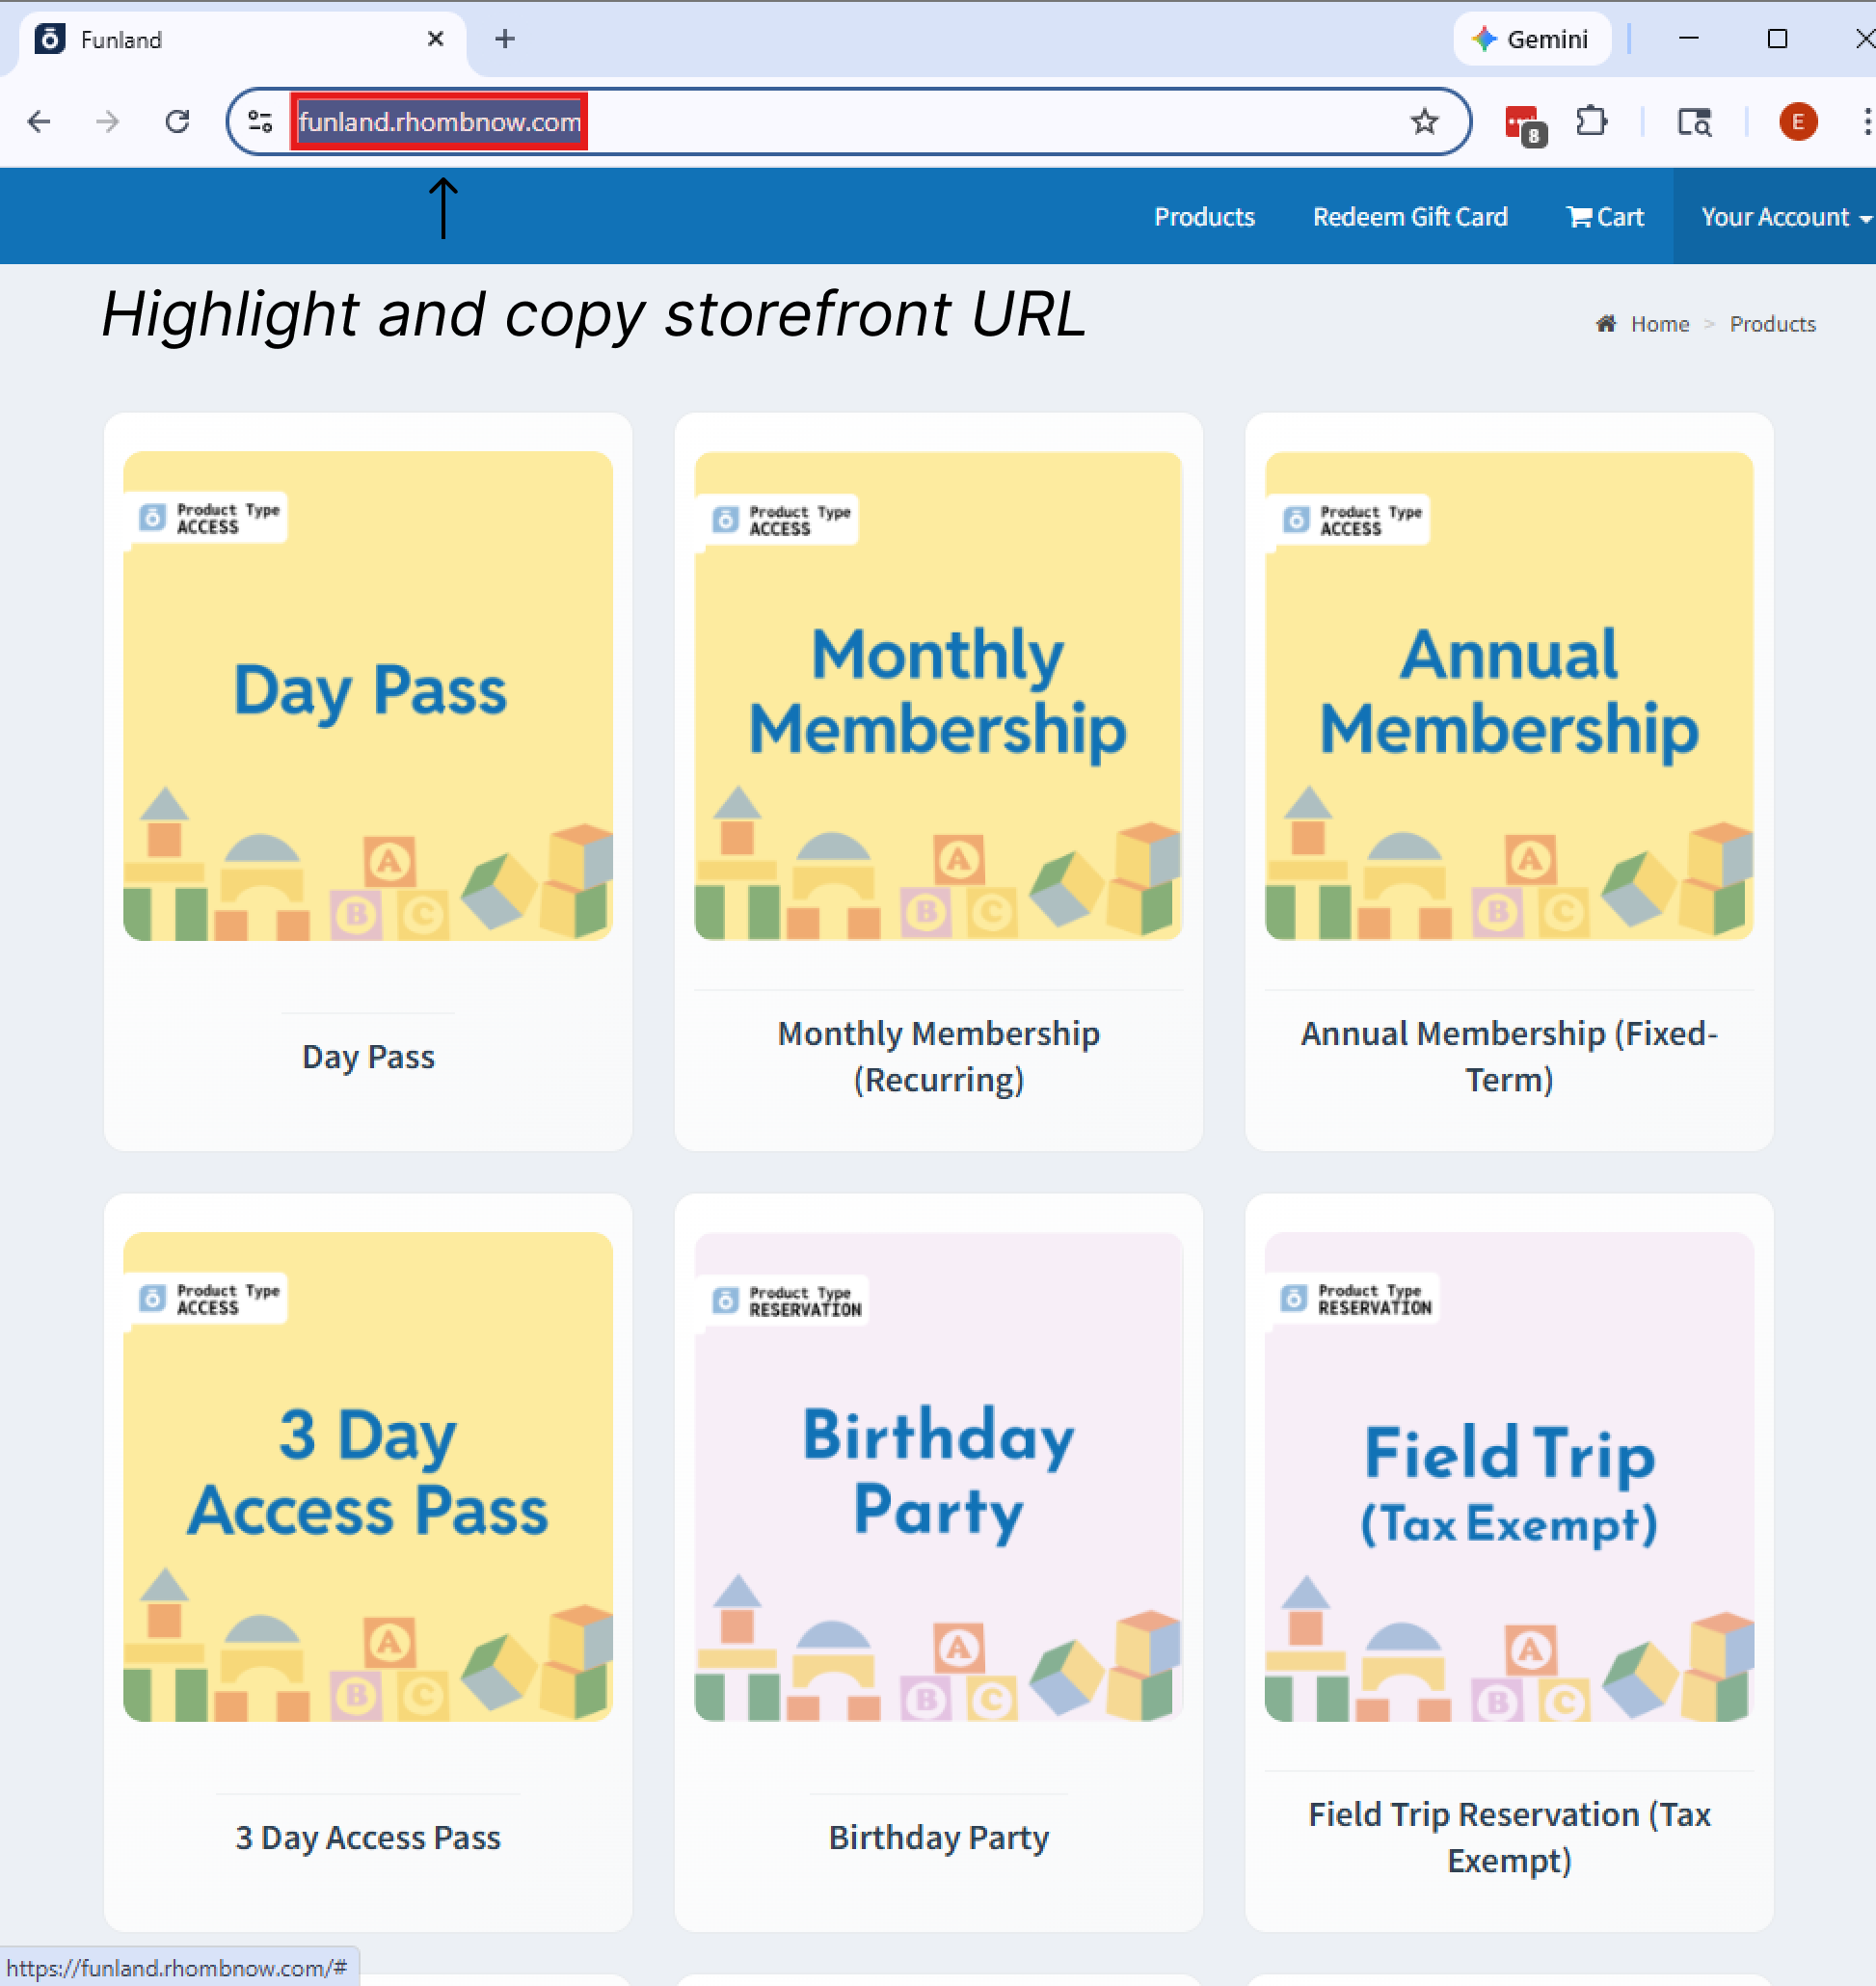1876x1986 pixels.
Task: Expand the Your Account dropdown
Action: tap(1784, 217)
